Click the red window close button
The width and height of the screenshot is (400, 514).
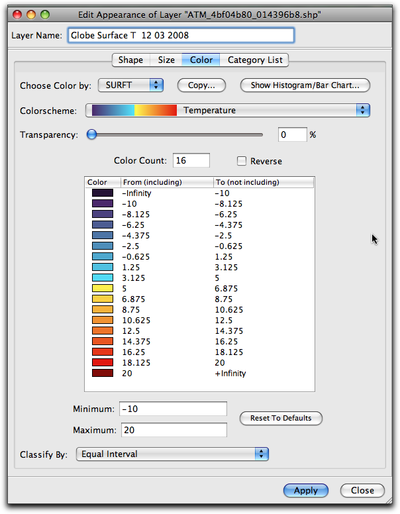pos(17,14)
